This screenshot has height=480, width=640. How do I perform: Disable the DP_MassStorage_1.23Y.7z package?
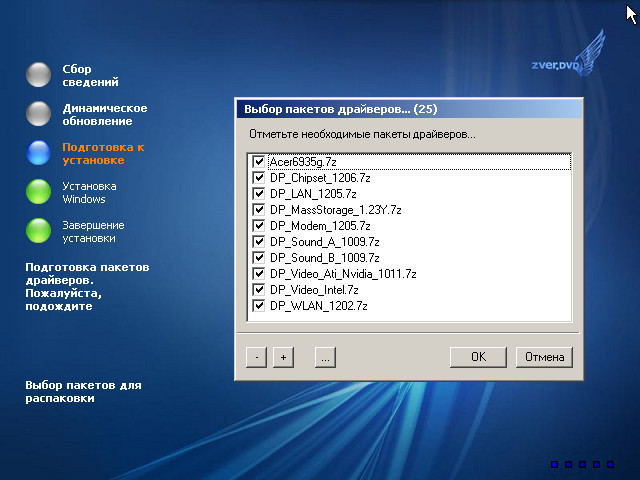point(259,209)
